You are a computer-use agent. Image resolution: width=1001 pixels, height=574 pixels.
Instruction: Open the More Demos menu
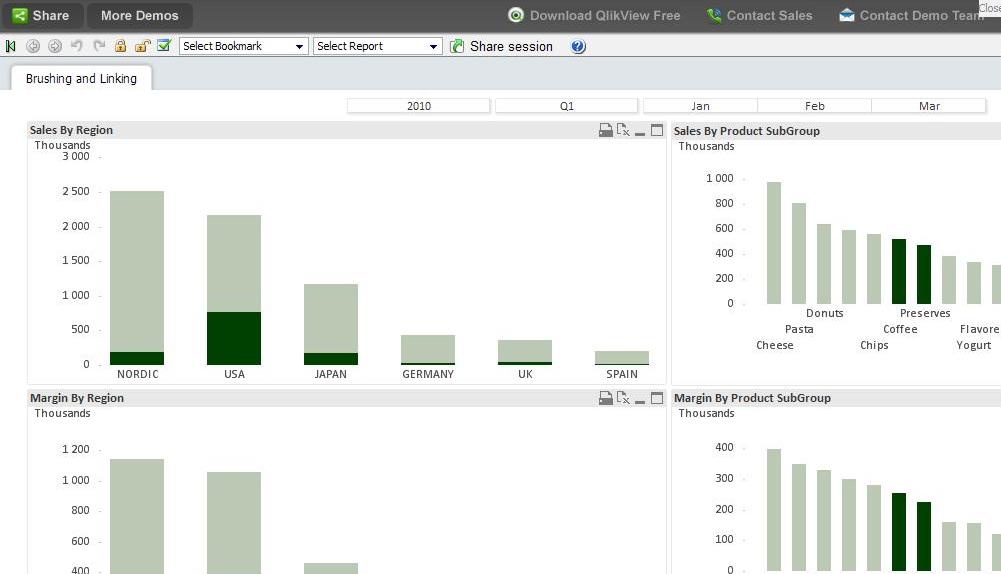[139, 15]
